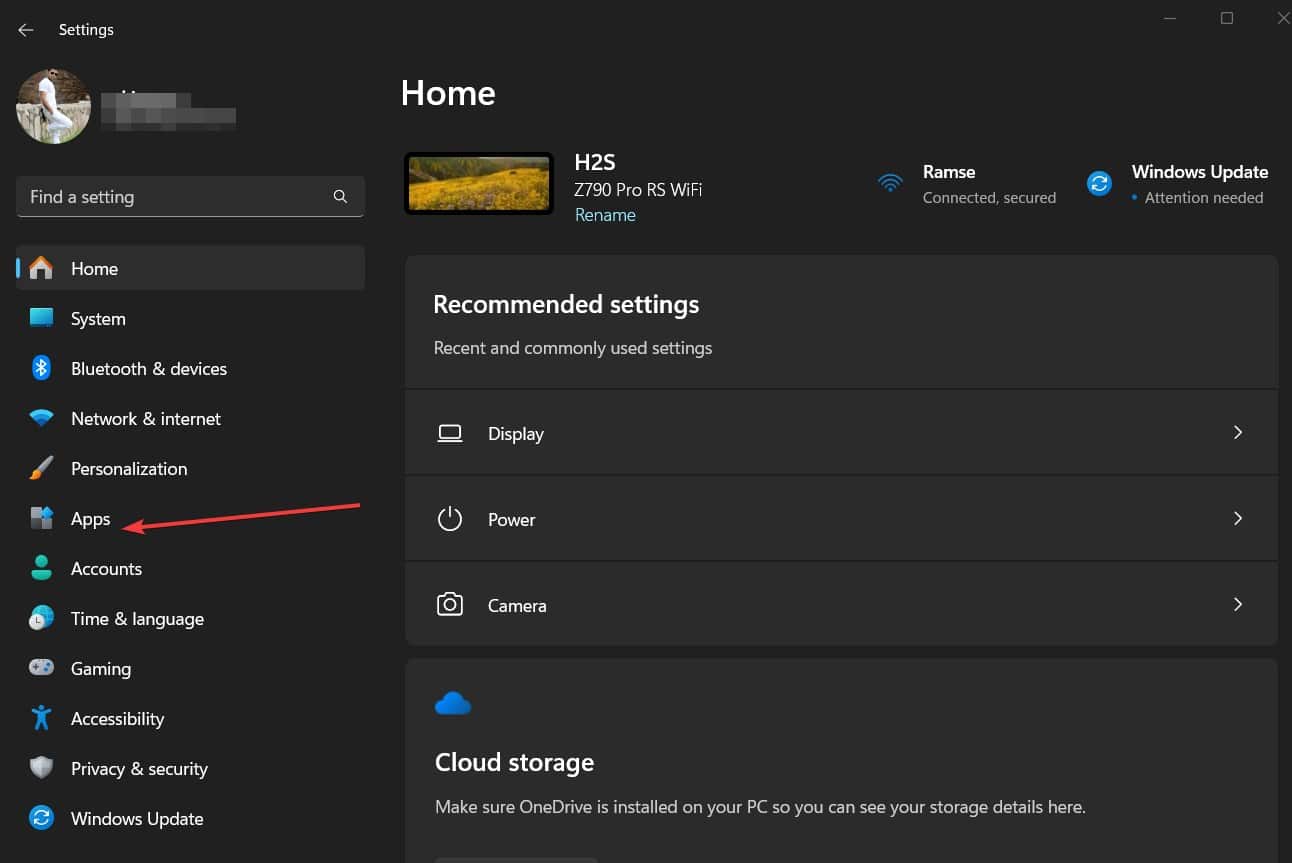This screenshot has height=863, width=1292.
Task: Click the Apps icon in sidebar
Action: pyautogui.click(x=41, y=518)
